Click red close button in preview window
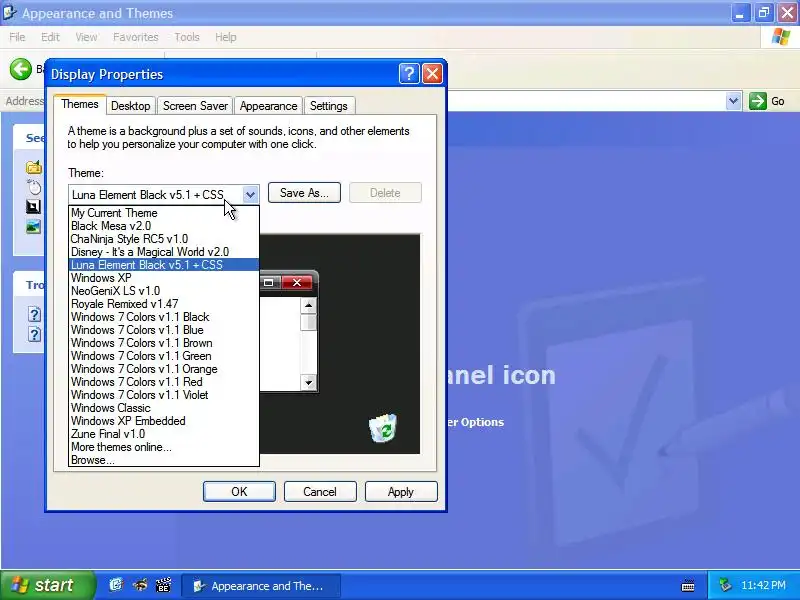Screen dimensions: 800x600 coord(297,283)
